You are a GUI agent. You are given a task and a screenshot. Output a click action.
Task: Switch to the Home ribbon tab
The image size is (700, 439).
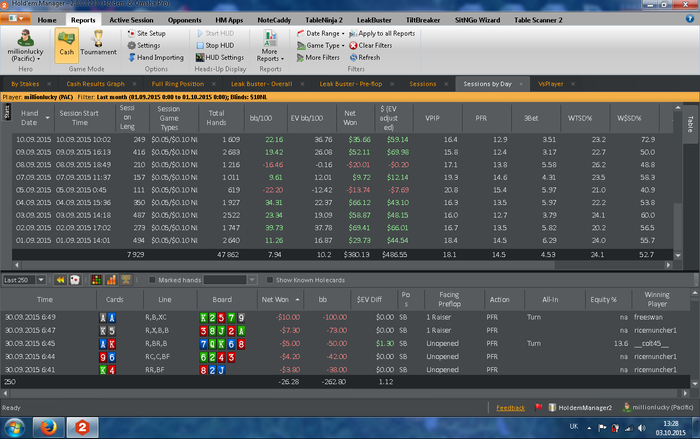pyautogui.click(x=47, y=20)
